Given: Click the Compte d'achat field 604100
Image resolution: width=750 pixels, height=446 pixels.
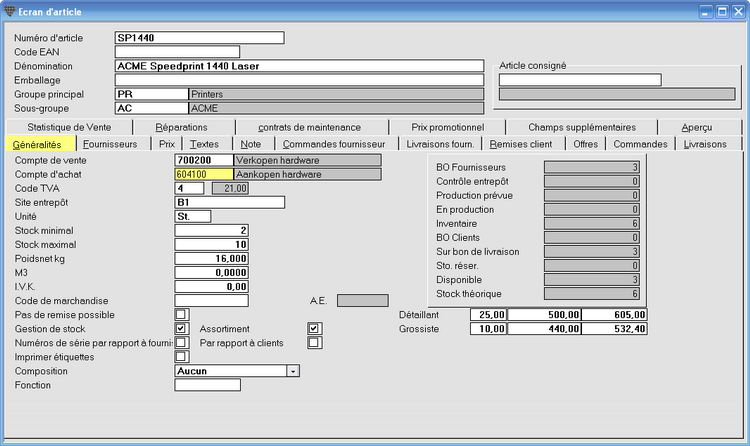Looking at the screenshot, I should tap(204, 174).
